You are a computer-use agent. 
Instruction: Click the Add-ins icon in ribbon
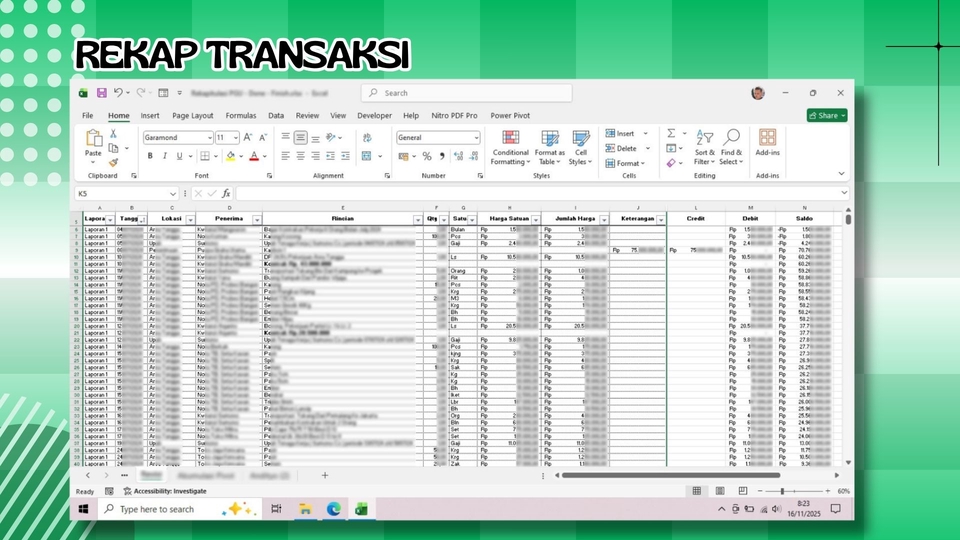[x=767, y=142]
